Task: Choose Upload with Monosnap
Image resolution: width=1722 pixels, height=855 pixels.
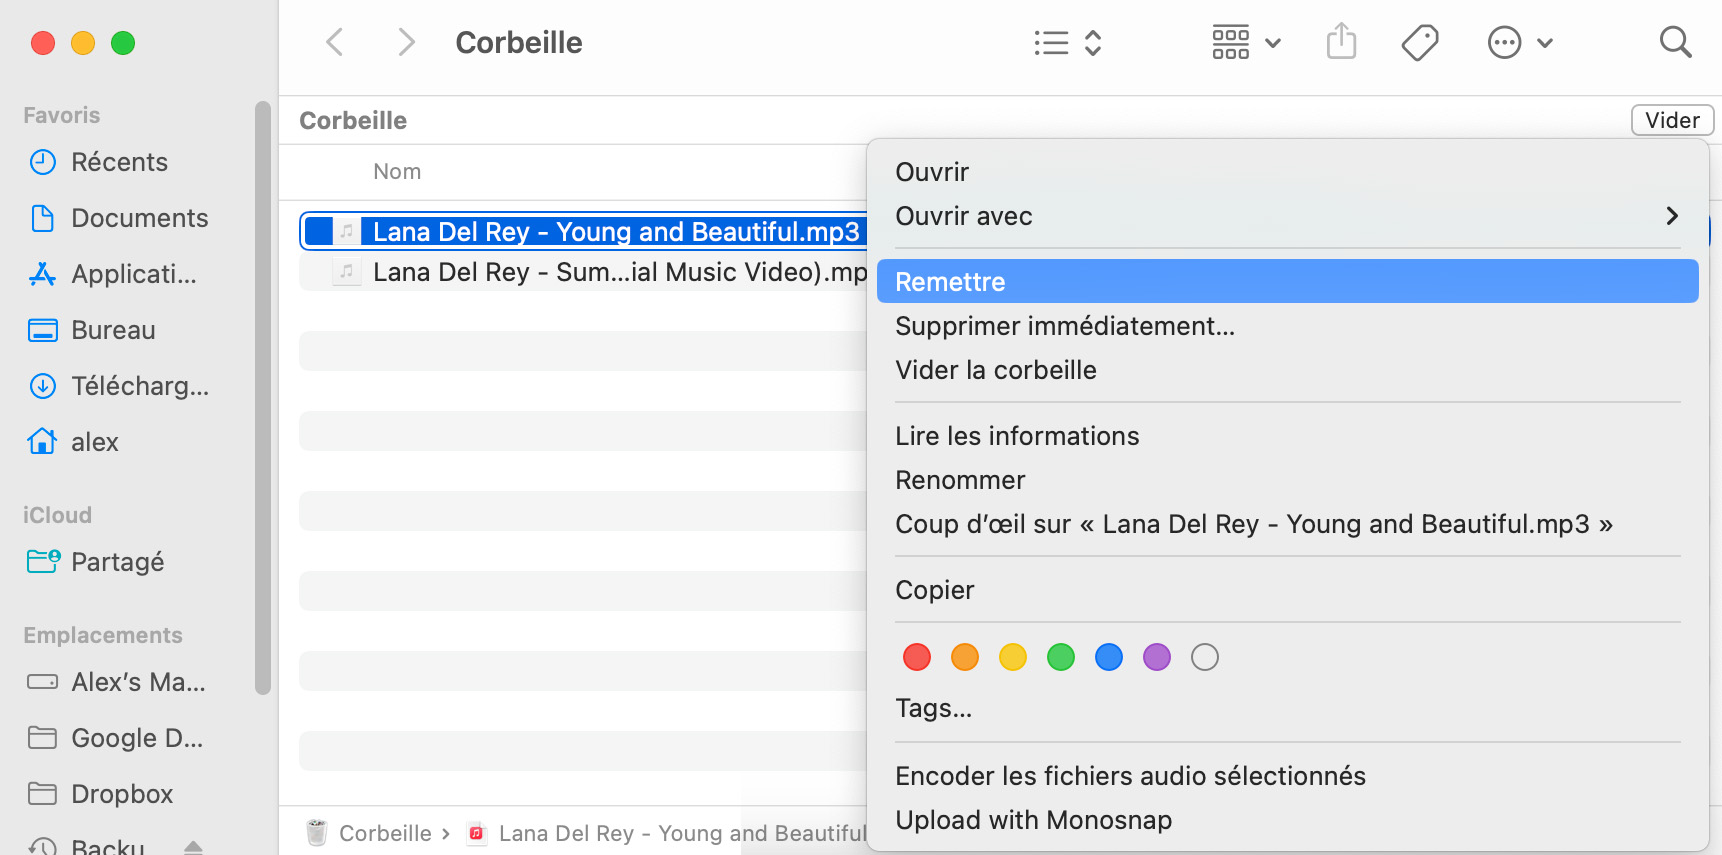Action: (x=1288, y=820)
